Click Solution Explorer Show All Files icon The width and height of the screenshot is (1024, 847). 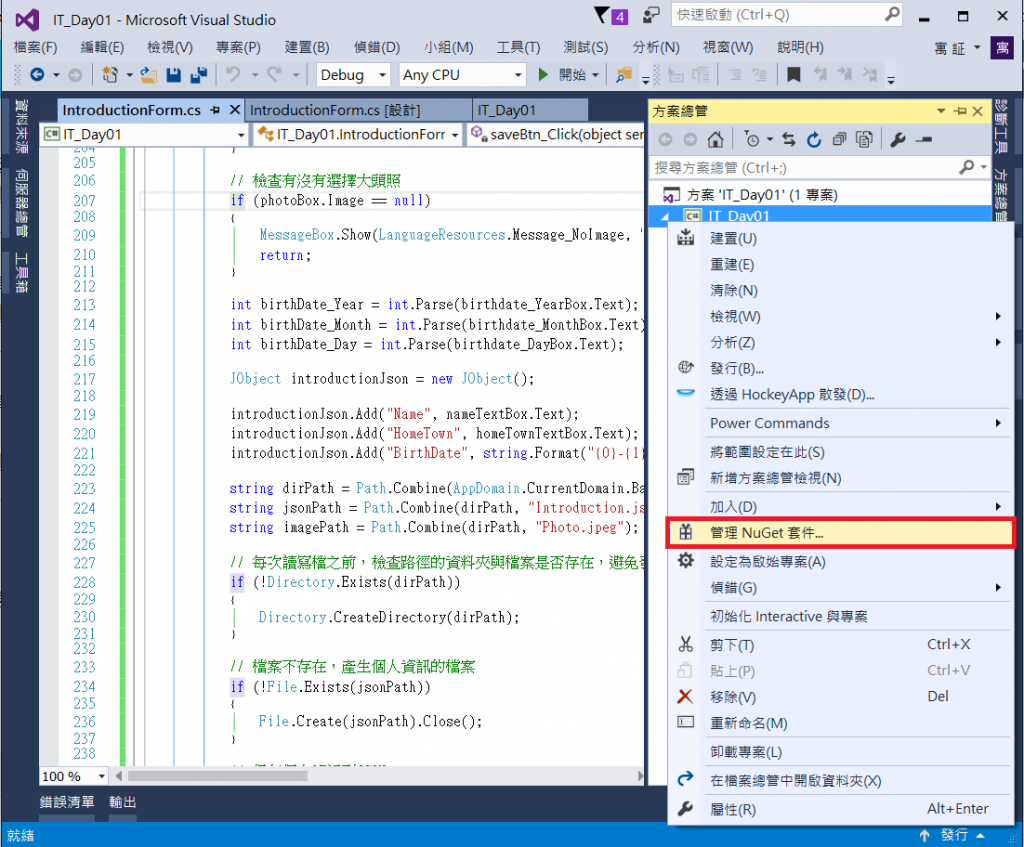[x=864, y=139]
